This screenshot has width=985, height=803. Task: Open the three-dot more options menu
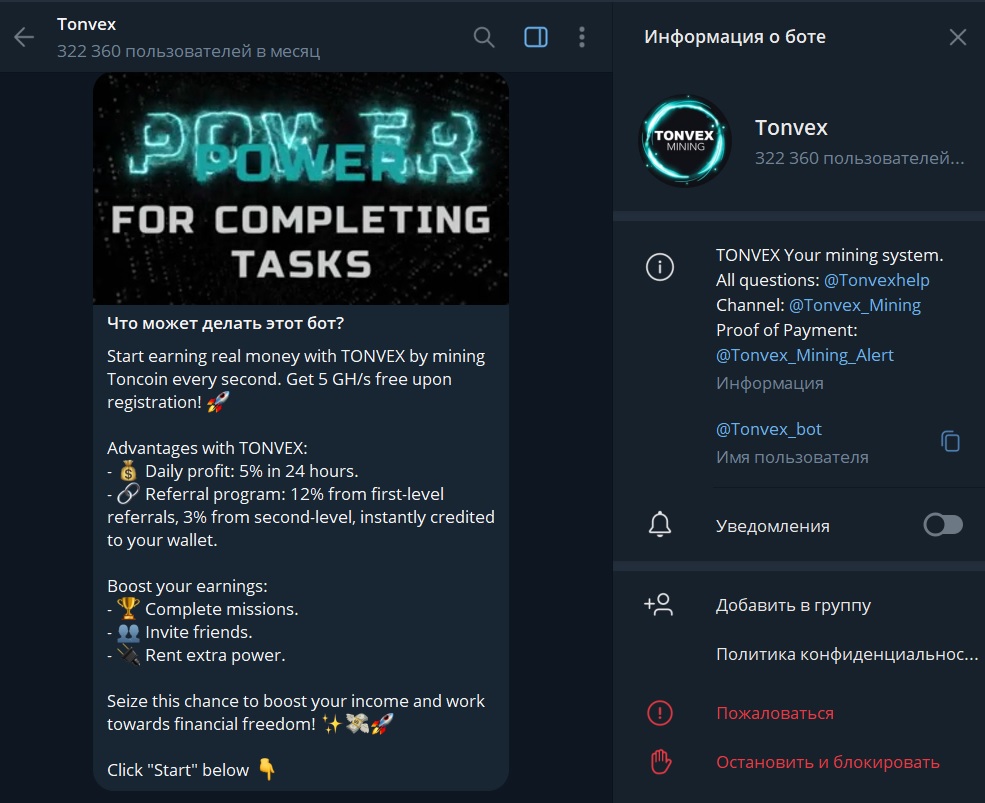coord(582,37)
